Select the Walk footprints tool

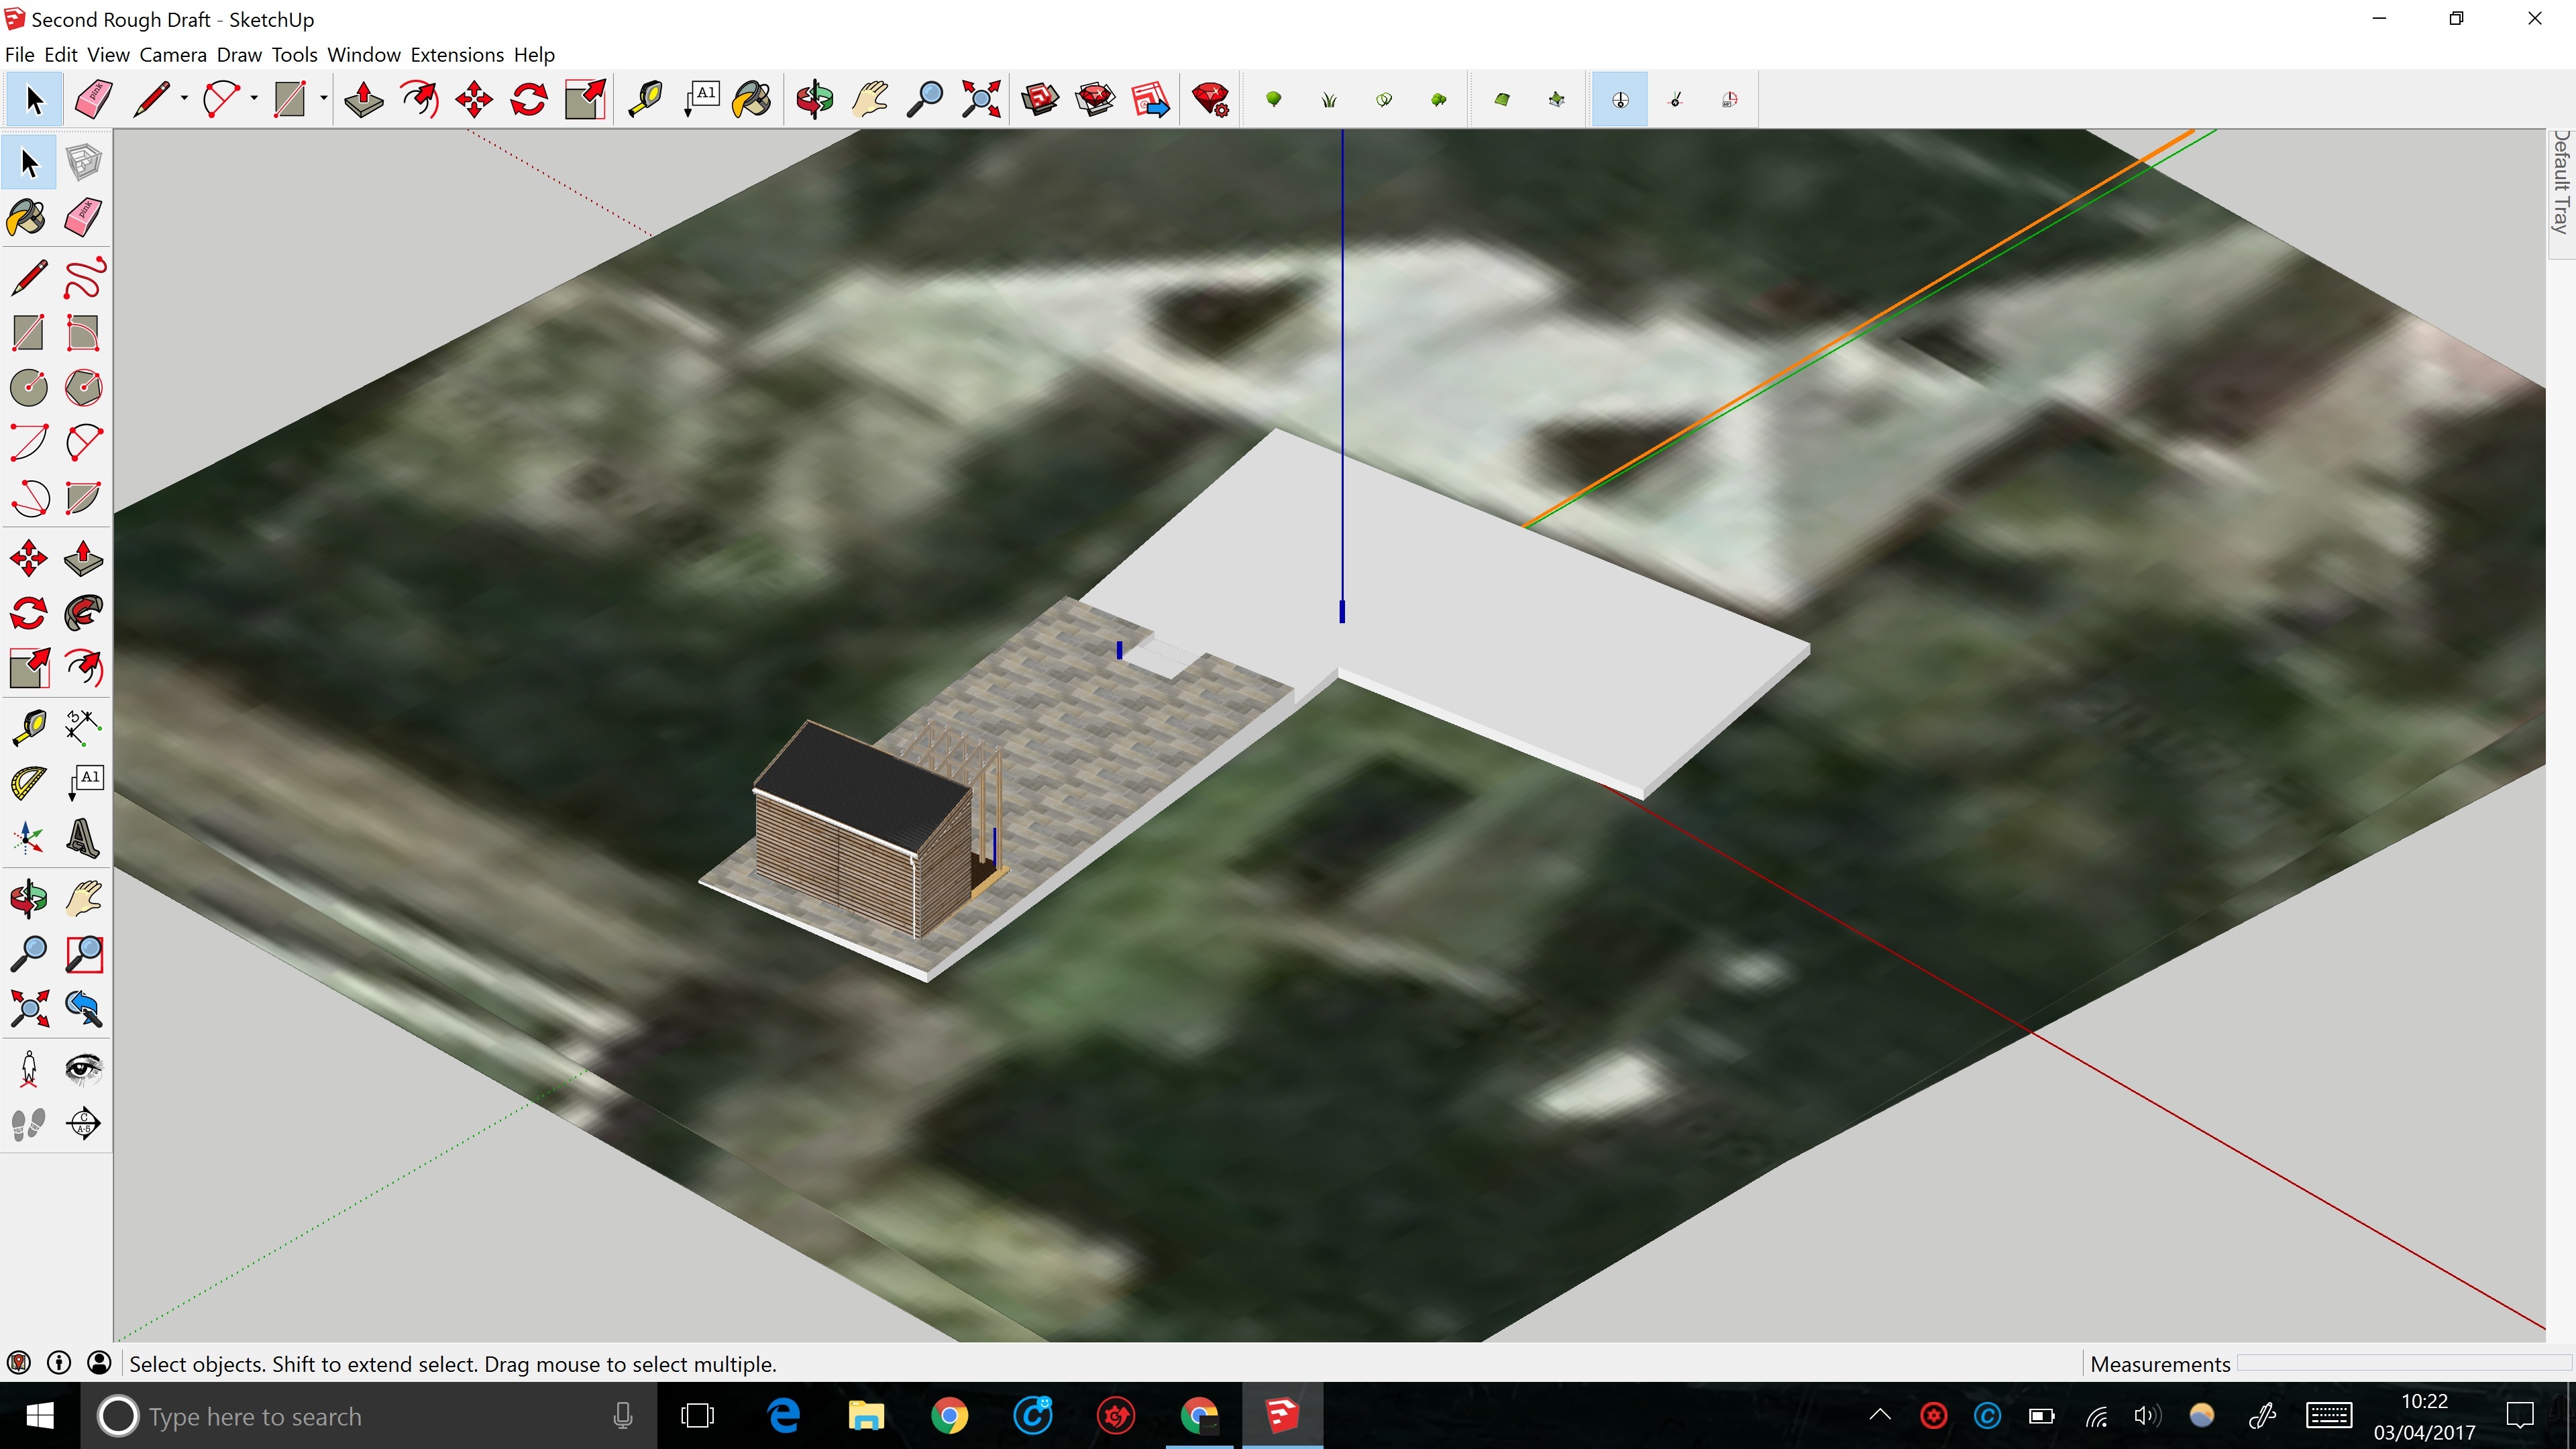tap(28, 1124)
